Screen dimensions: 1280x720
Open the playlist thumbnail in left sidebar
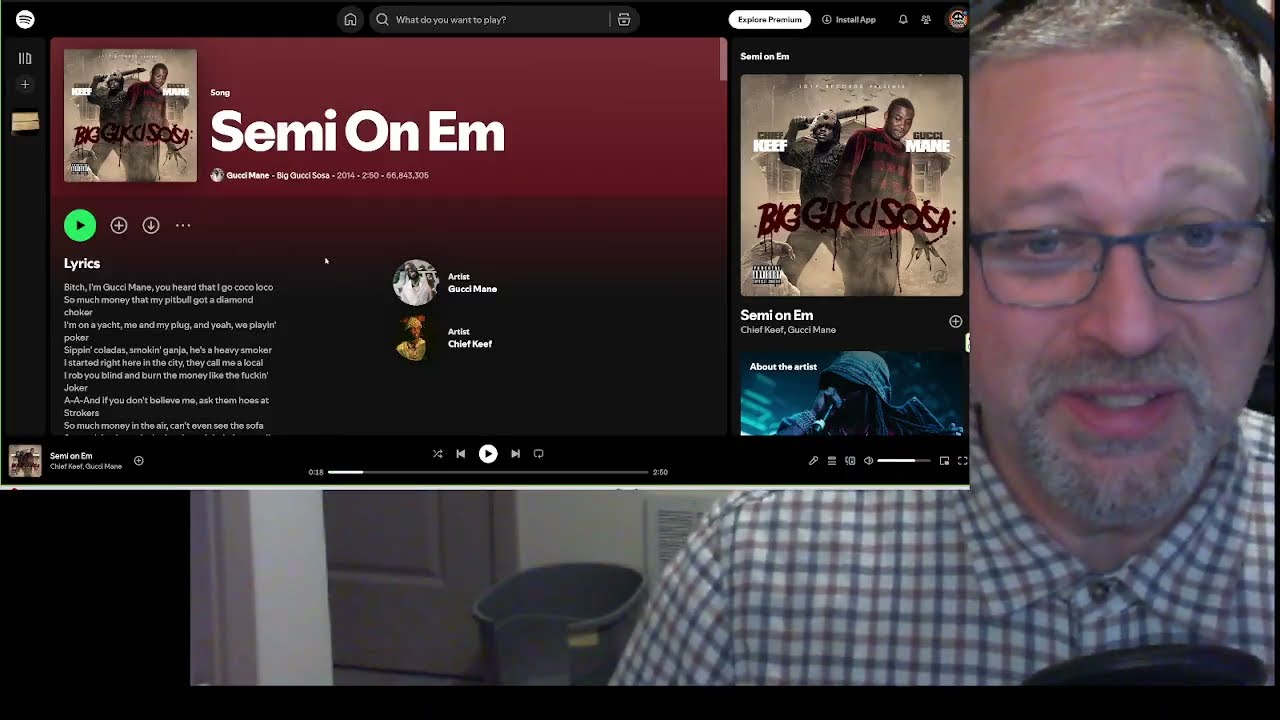click(25, 123)
